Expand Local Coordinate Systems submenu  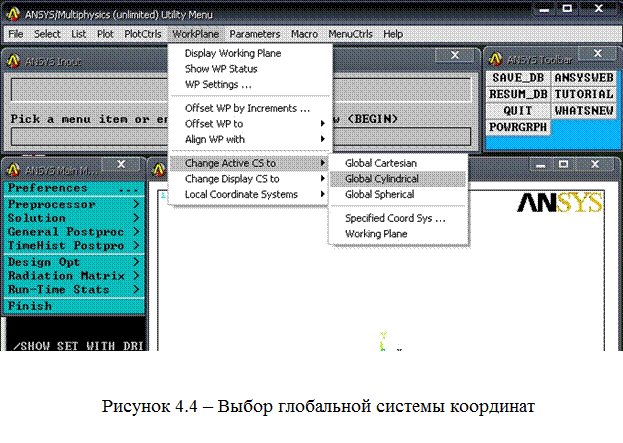pos(250,194)
